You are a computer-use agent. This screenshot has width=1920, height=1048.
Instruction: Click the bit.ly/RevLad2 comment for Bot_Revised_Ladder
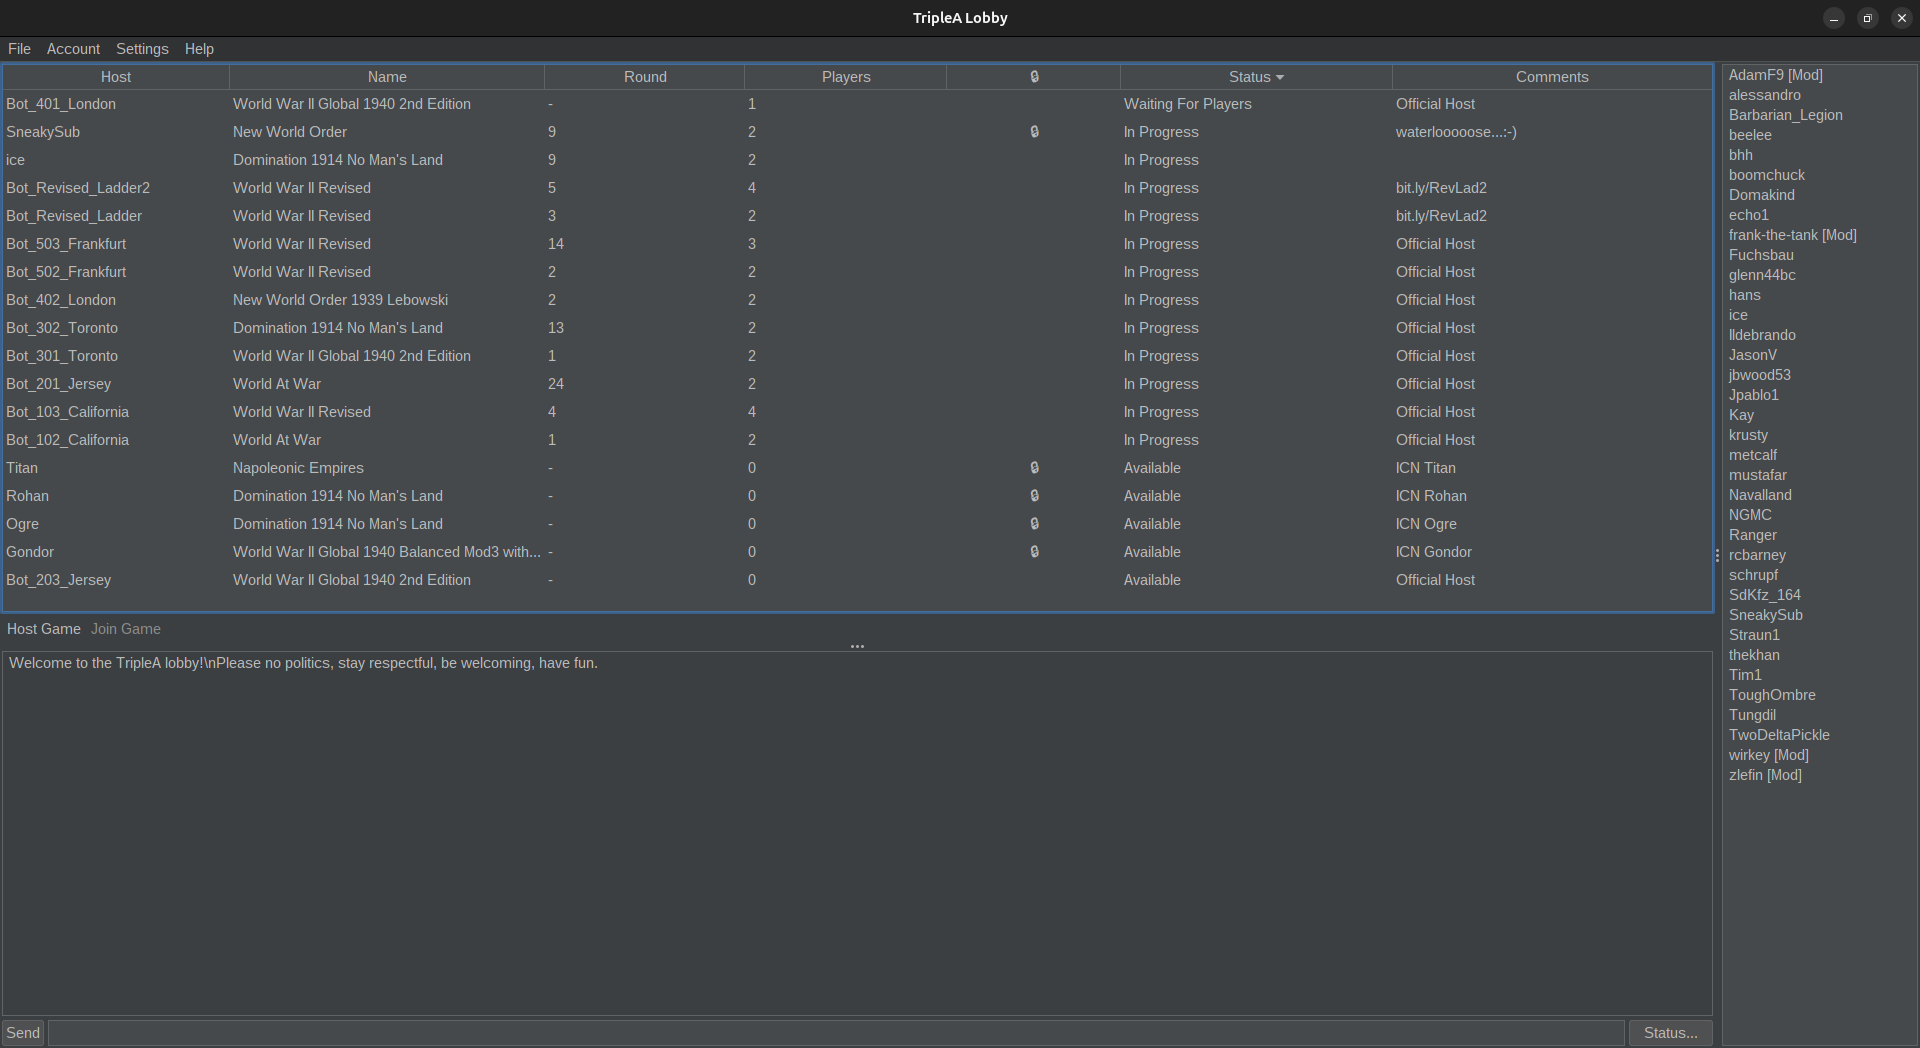click(1441, 216)
